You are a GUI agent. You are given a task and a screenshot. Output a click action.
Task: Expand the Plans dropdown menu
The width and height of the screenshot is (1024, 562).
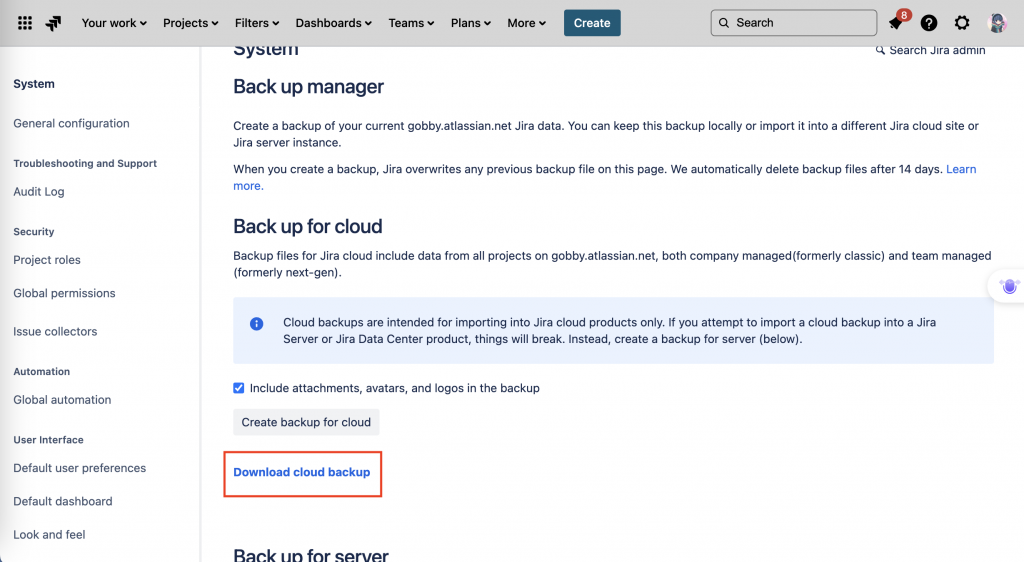471,23
